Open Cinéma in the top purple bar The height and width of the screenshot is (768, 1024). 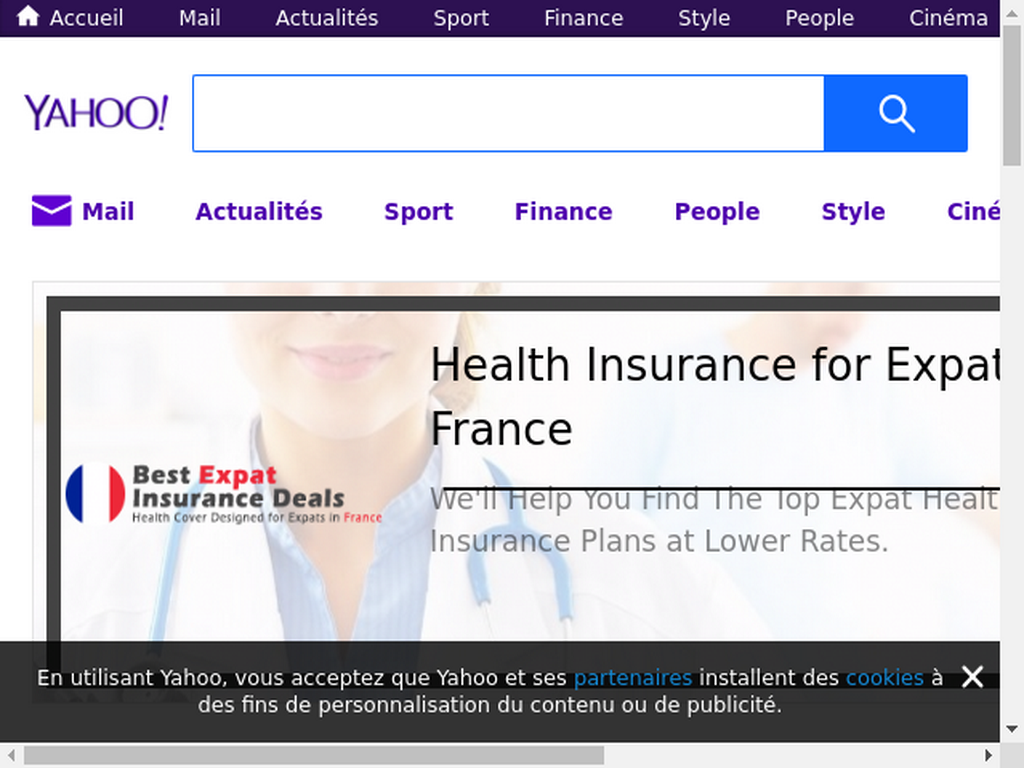948,18
